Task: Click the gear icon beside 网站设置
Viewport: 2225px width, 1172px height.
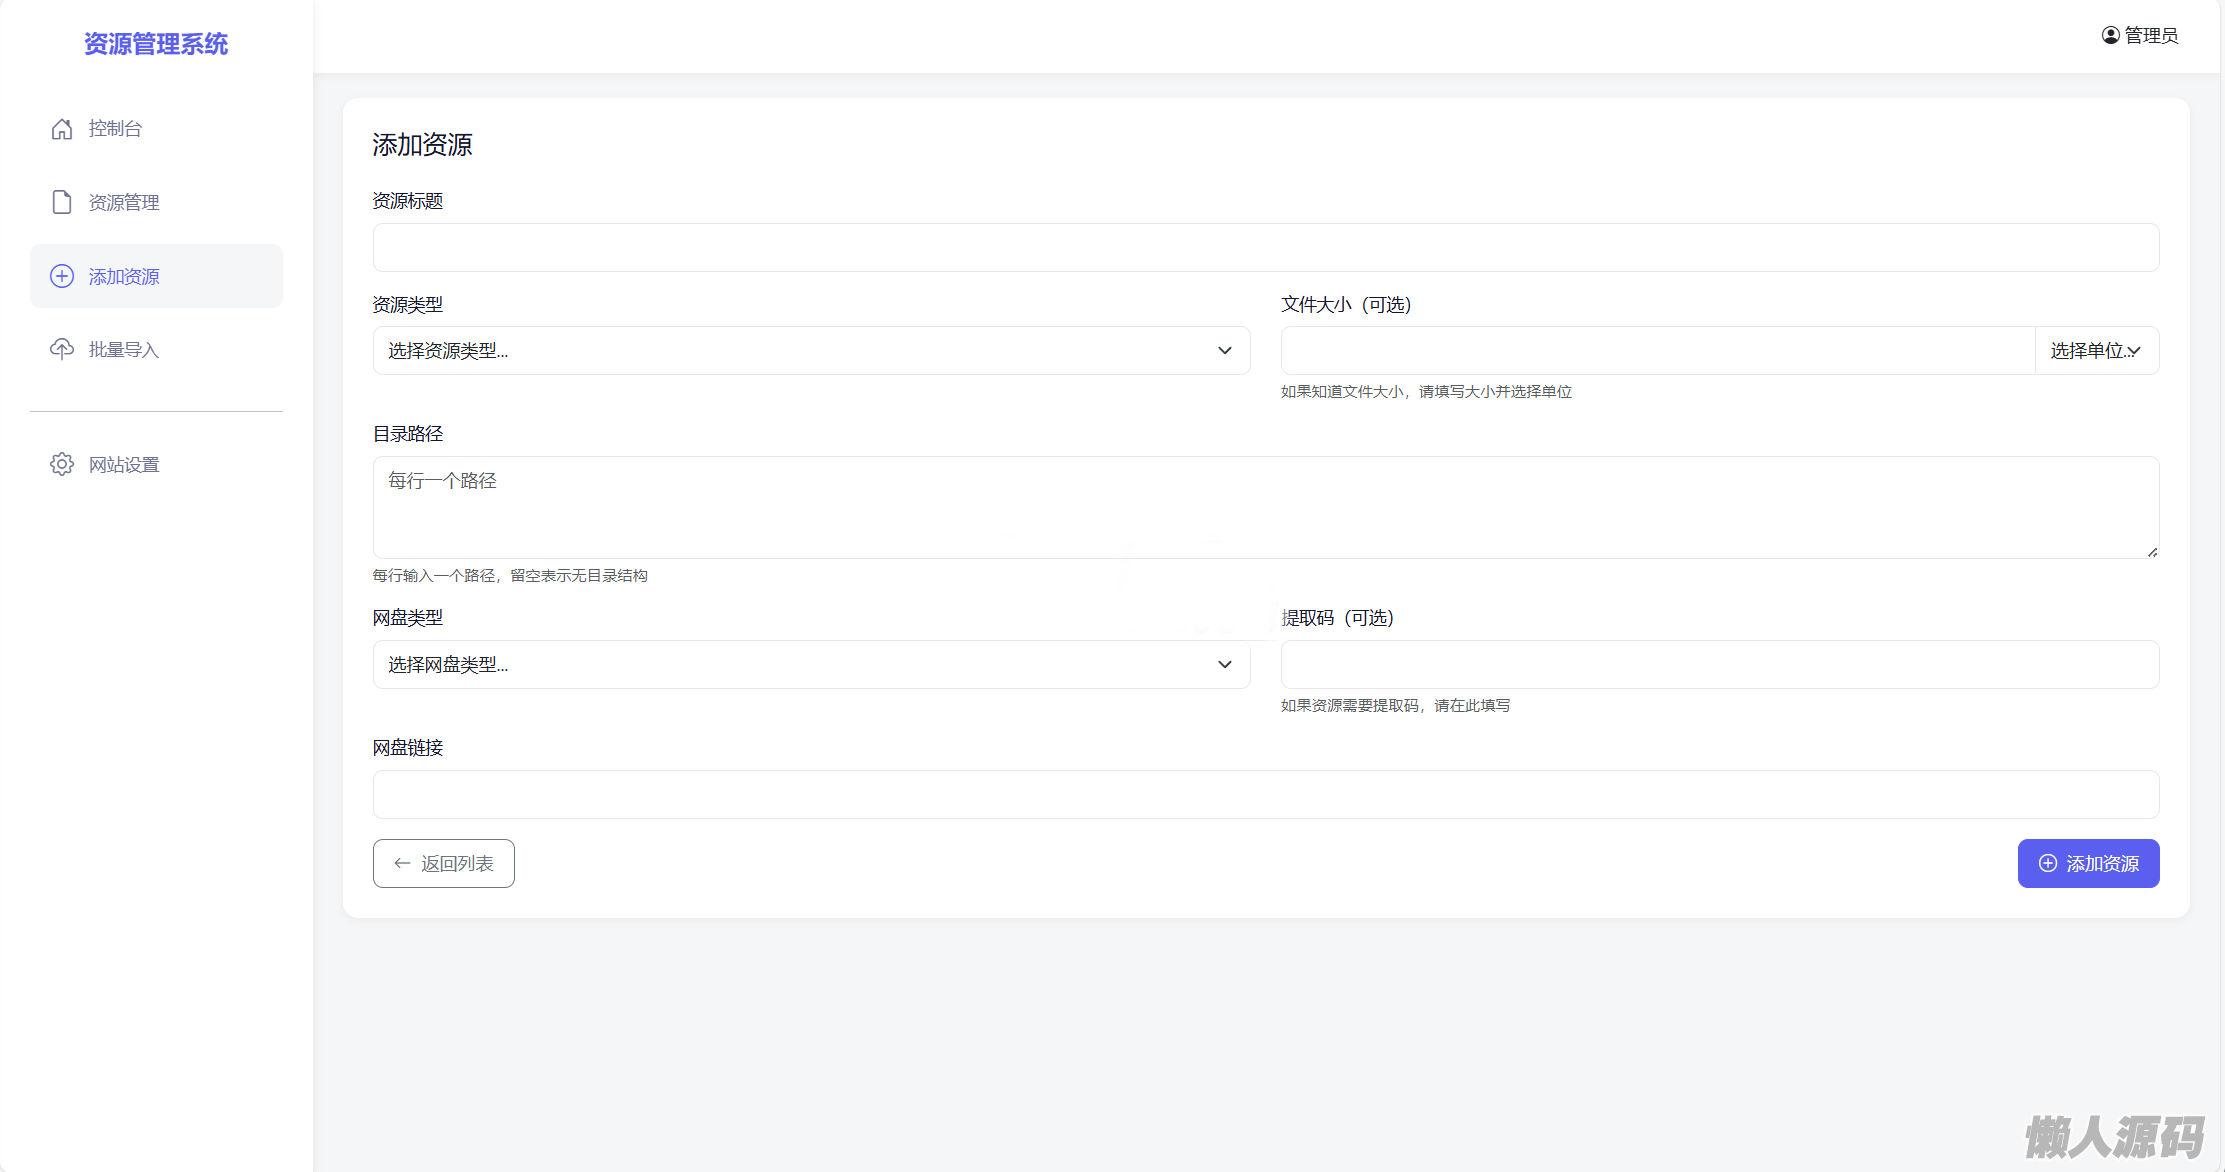Action: click(x=62, y=464)
